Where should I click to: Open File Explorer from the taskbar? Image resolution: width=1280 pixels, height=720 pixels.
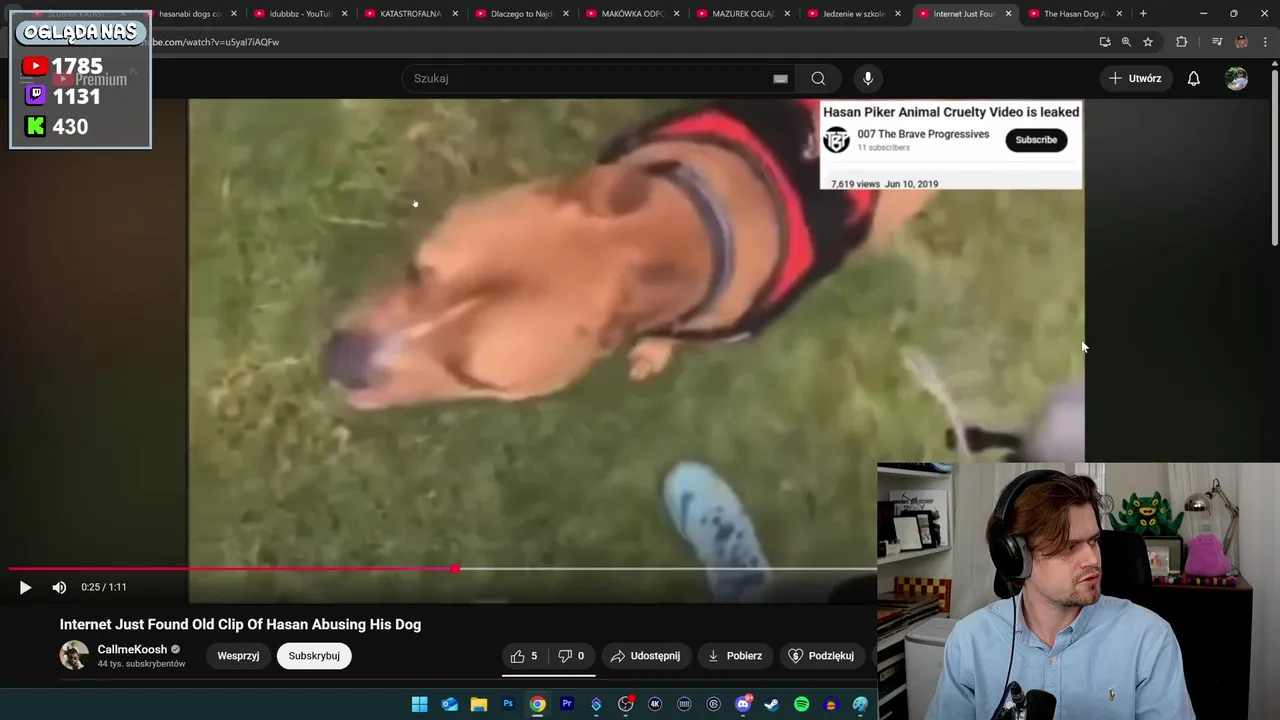pos(479,705)
